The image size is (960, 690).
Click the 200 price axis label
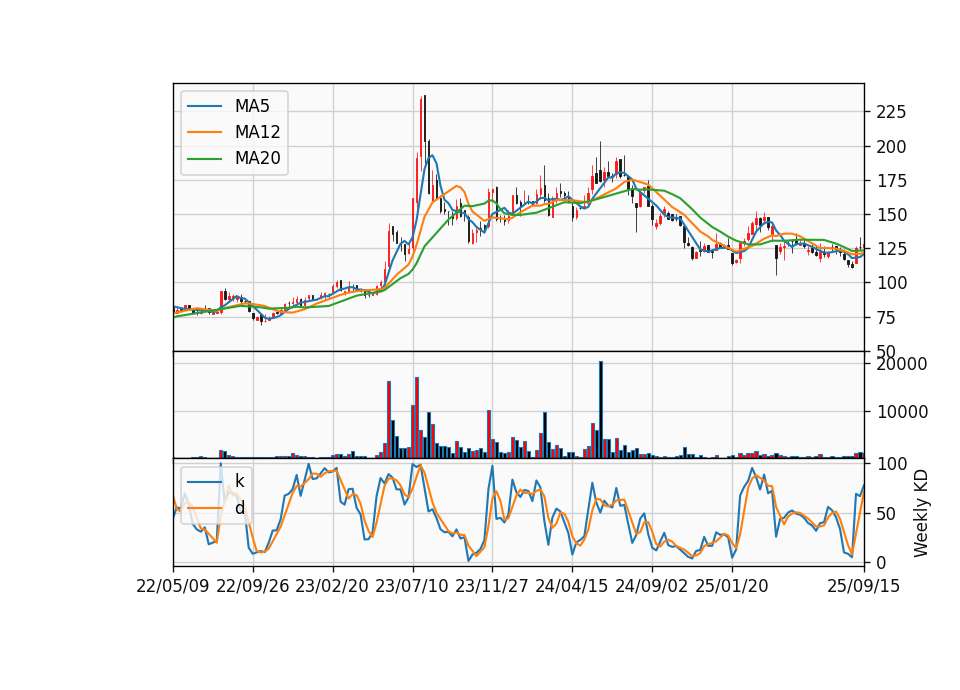point(891,147)
